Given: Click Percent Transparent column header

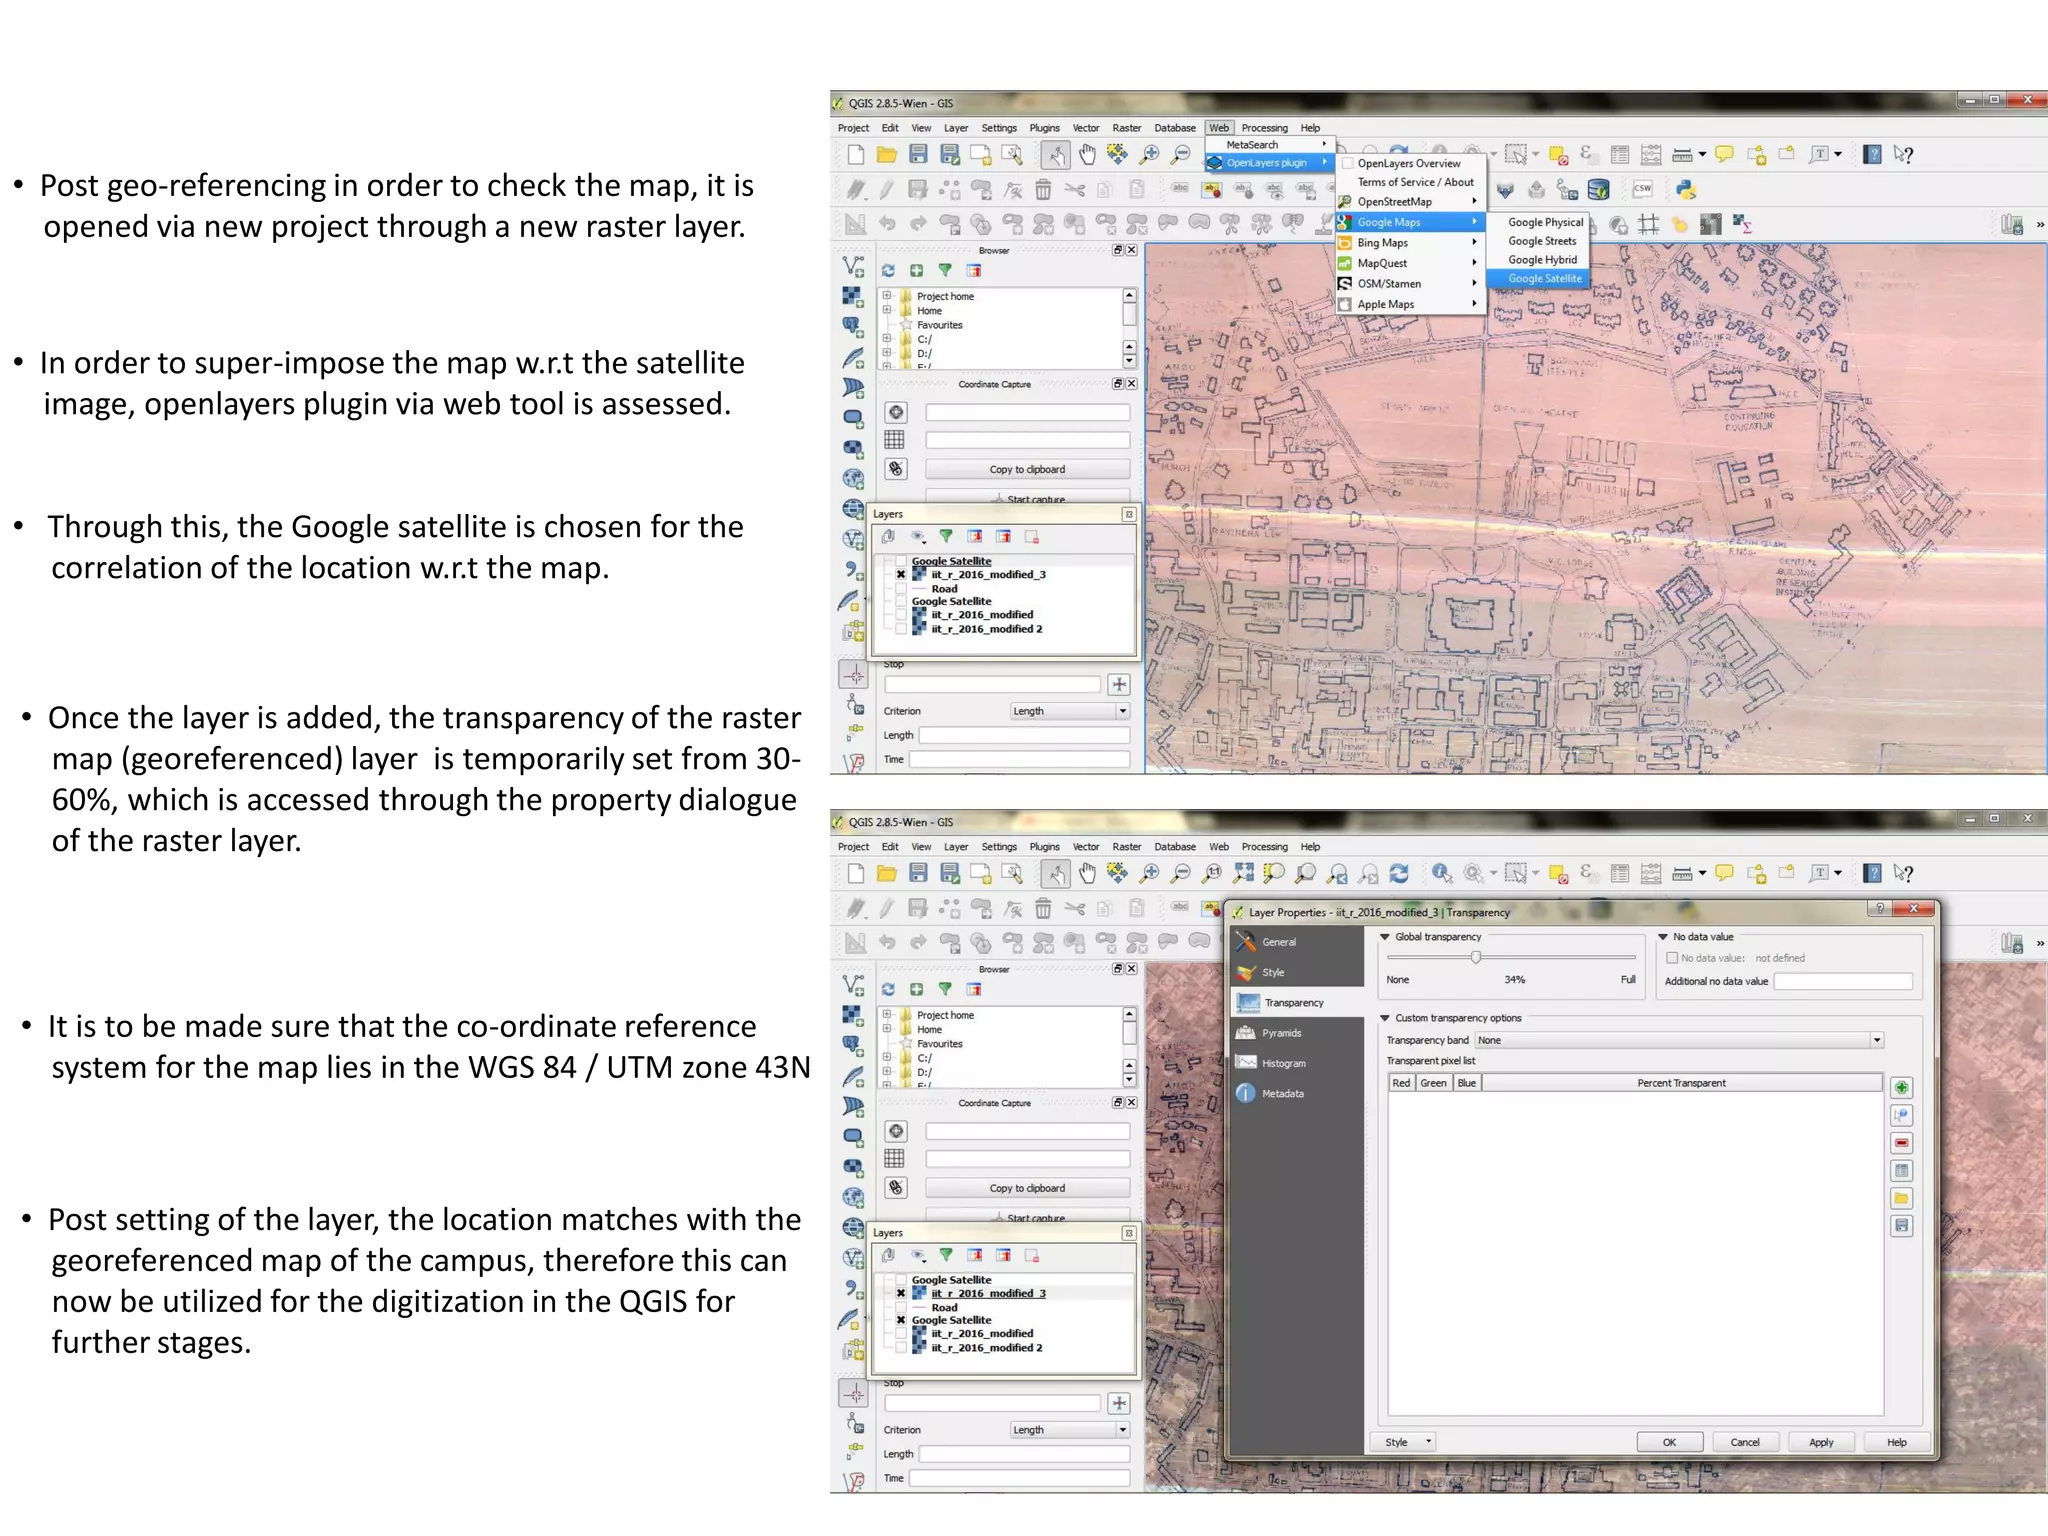Looking at the screenshot, I should pyautogui.click(x=1681, y=1083).
